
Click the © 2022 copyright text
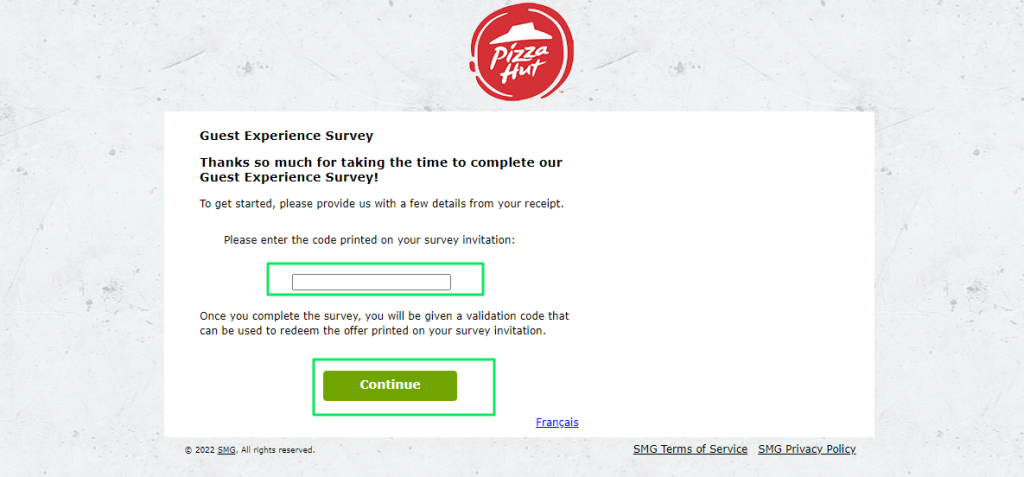(200, 450)
